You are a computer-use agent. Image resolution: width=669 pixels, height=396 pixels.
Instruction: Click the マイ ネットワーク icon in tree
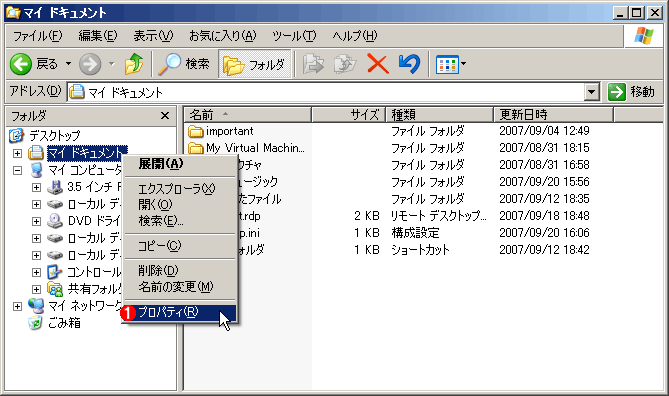[36, 306]
